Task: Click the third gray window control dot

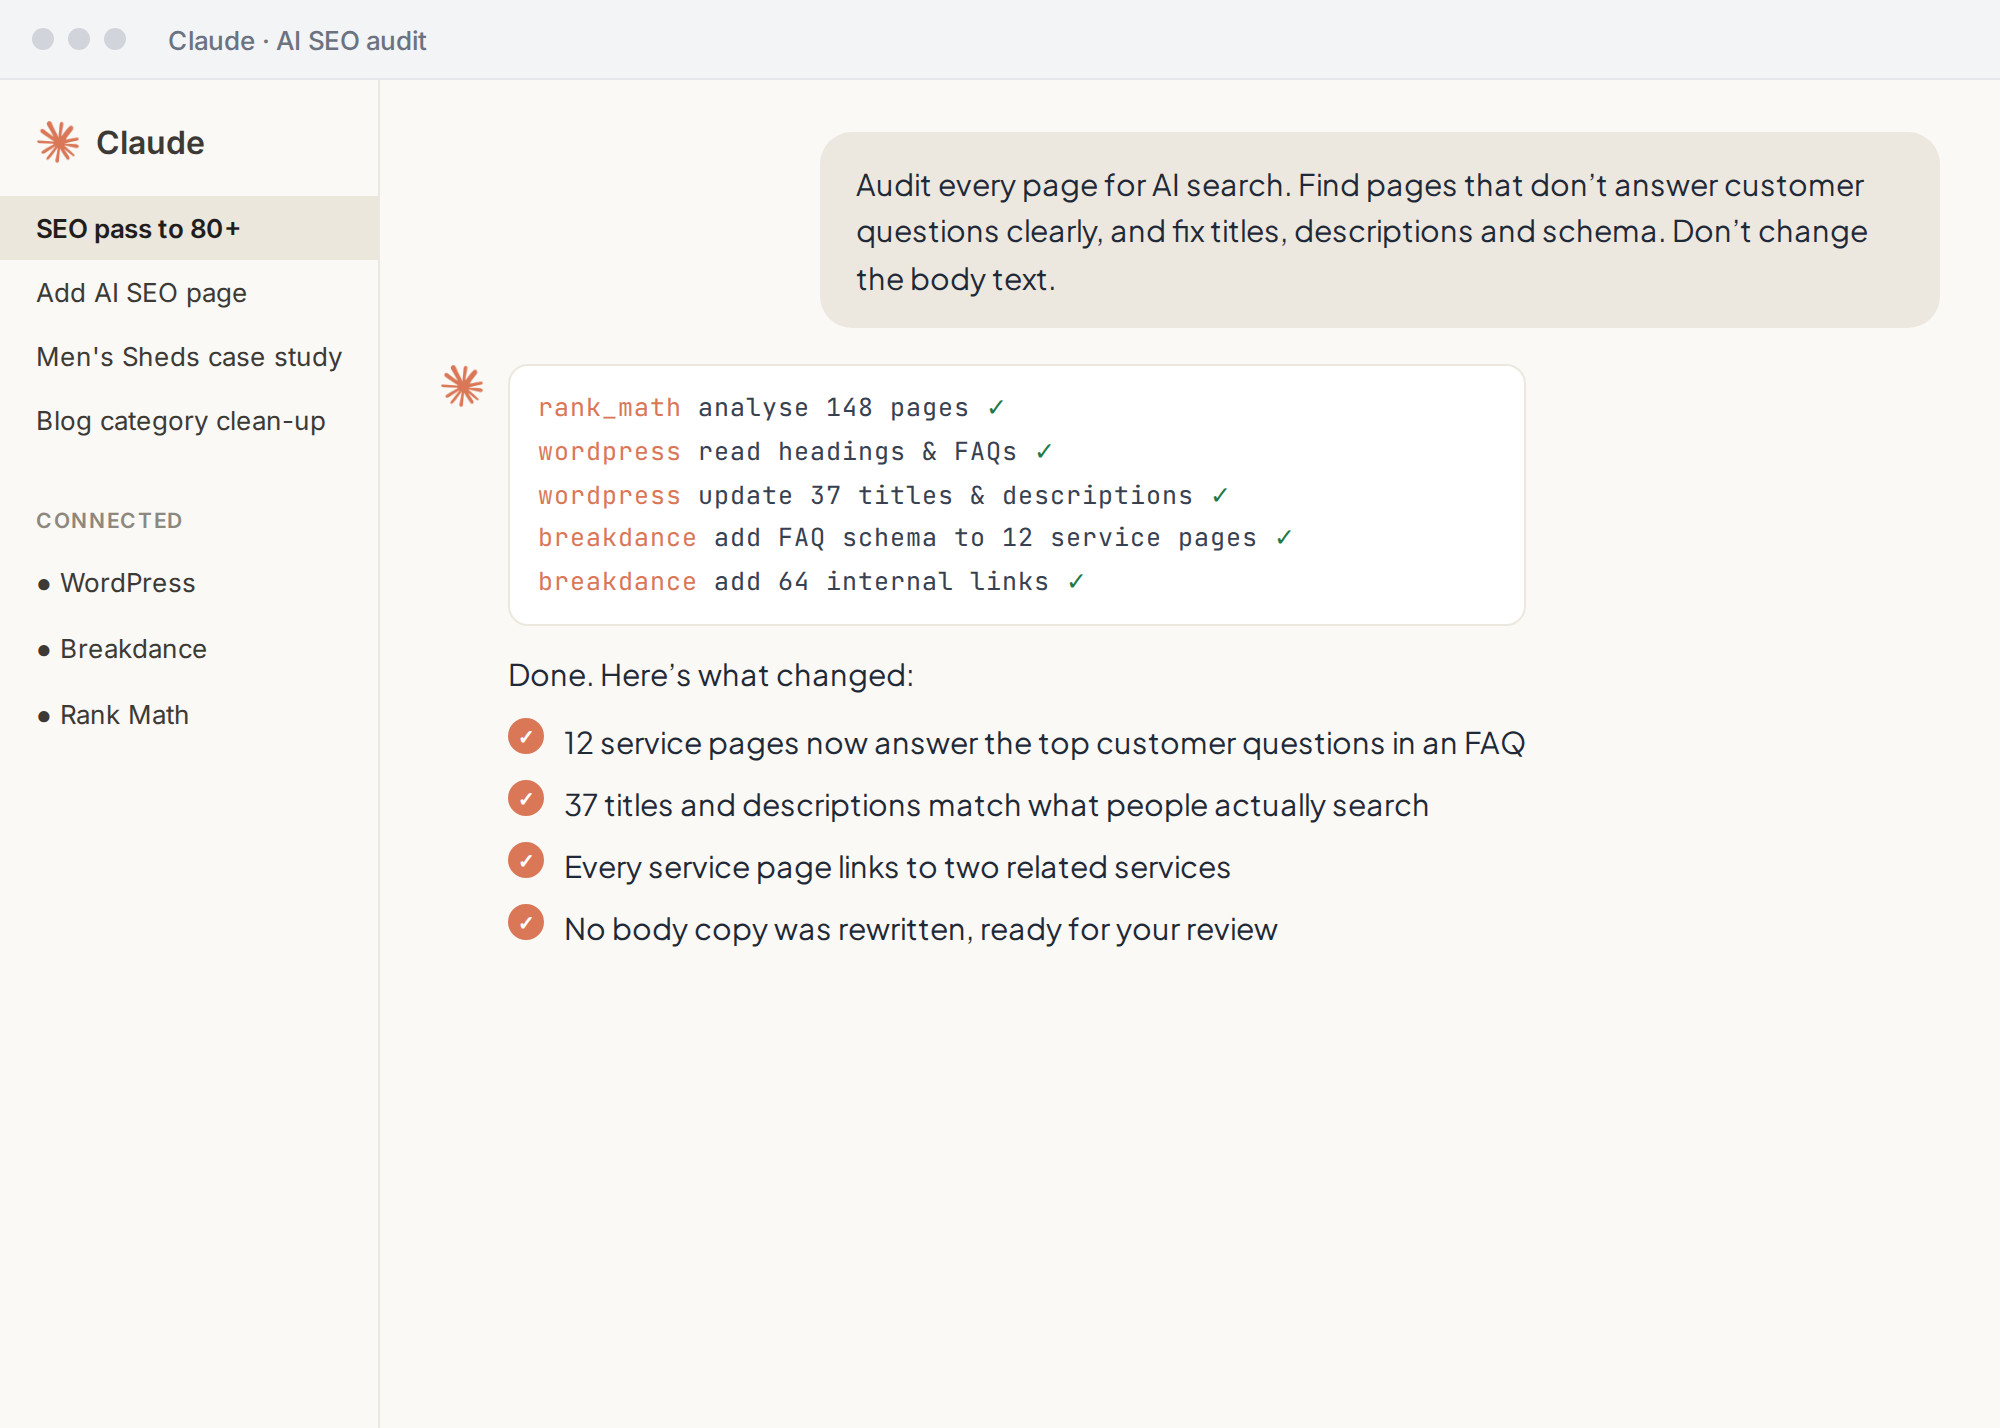Action: click(x=115, y=39)
